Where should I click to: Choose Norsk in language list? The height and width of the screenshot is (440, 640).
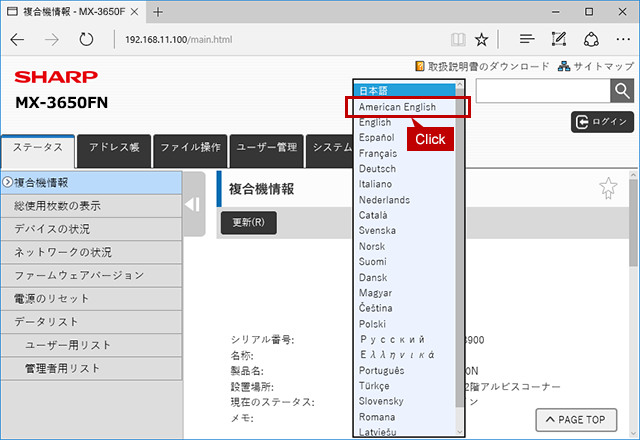point(405,247)
